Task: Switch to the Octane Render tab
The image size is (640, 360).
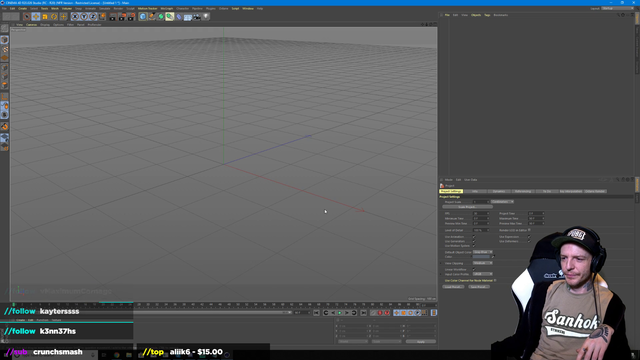Action: point(595,191)
